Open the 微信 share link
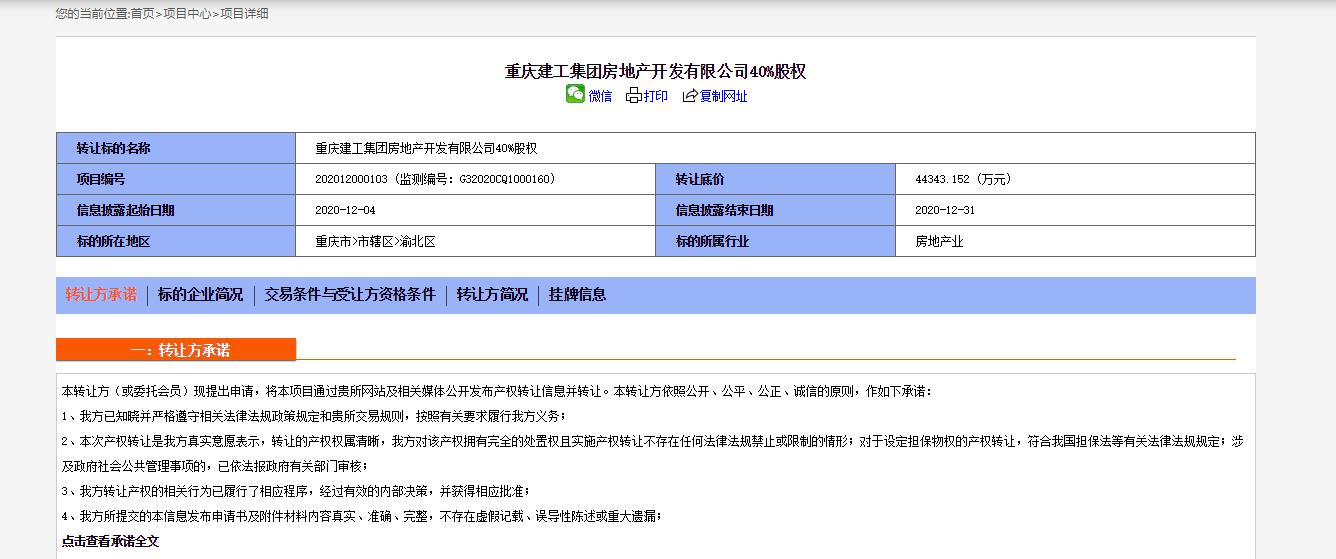This screenshot has height=559, width=1336. [600, 96]
